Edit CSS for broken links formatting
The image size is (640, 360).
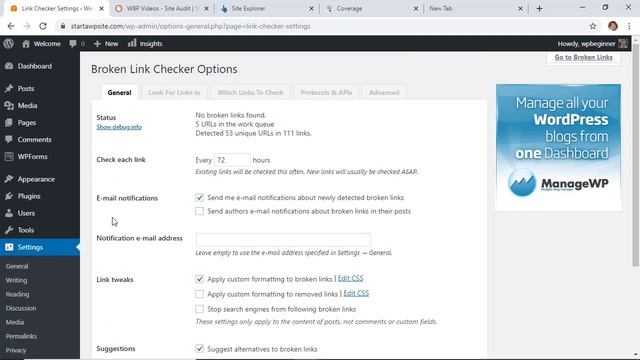pyautogui.click(x=350, y=278)
